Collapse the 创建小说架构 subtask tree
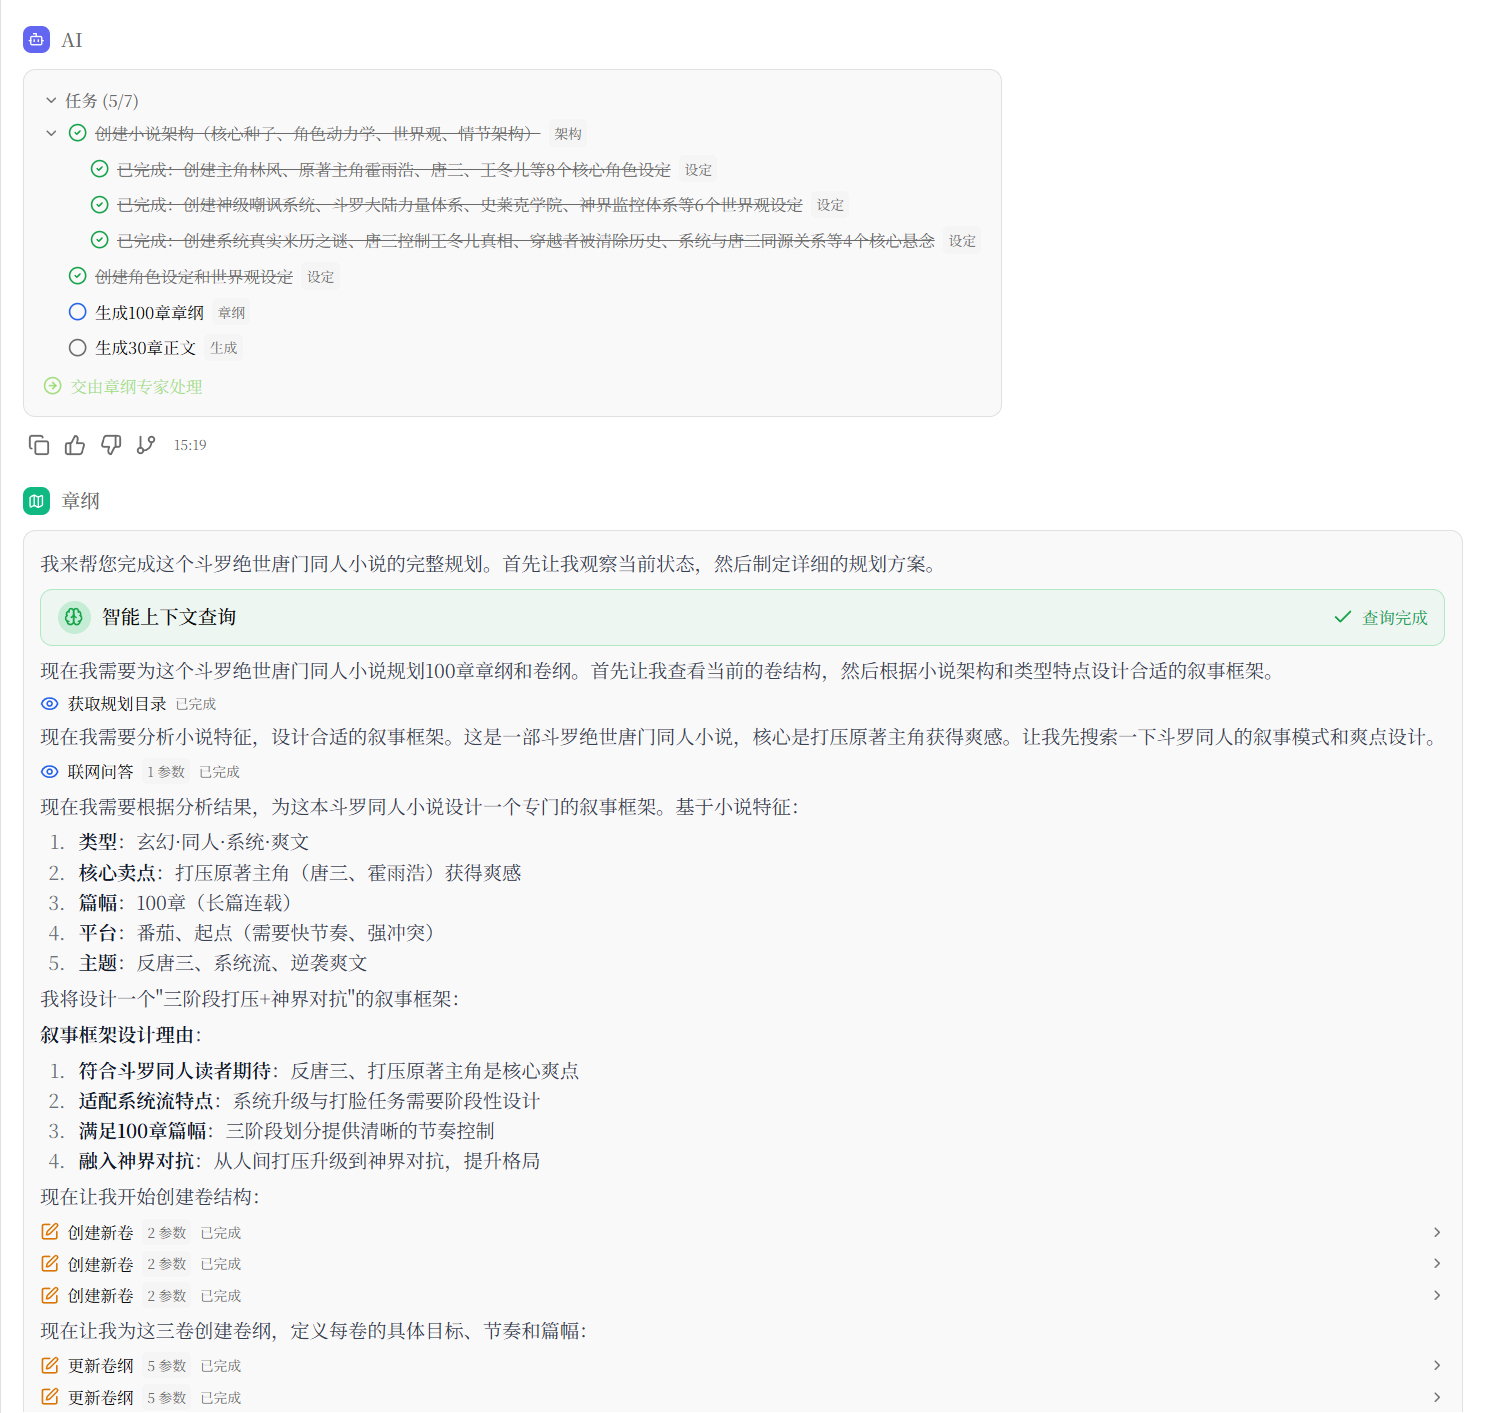This screenshot has height=1413, width=1503. (x=51, y=133)
